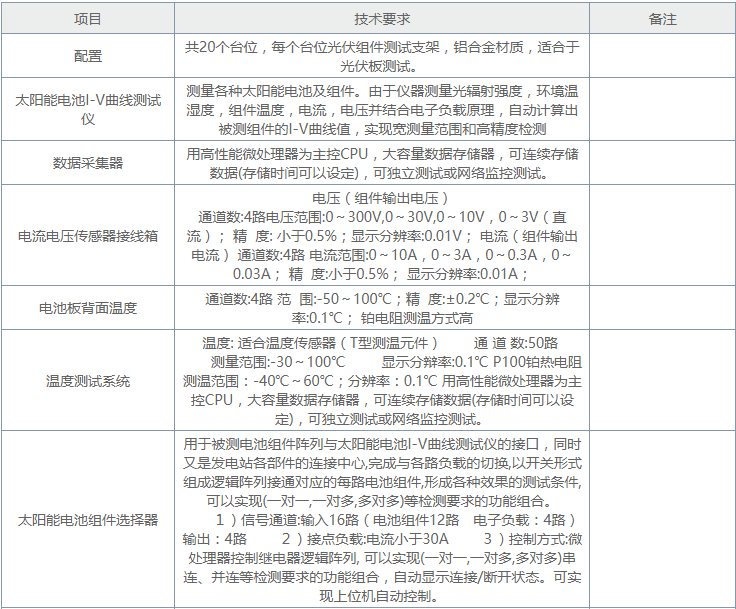Click empty 备注 cell in 配置 row

click(662, 57)
